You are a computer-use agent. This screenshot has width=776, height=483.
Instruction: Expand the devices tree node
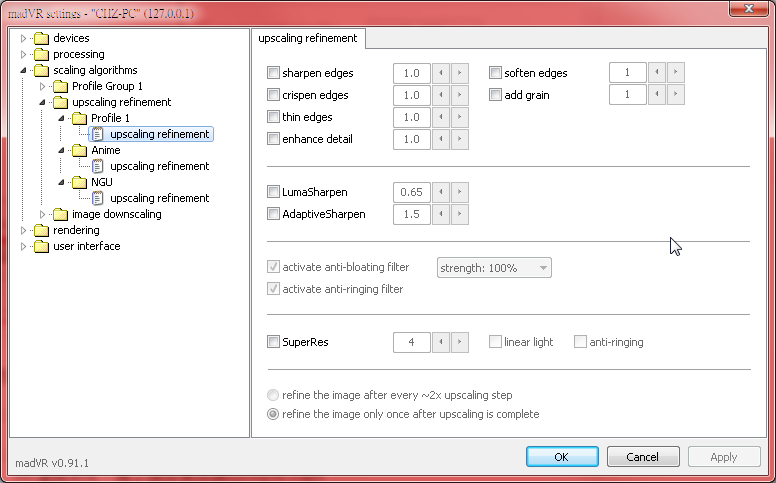coord(23,38)
